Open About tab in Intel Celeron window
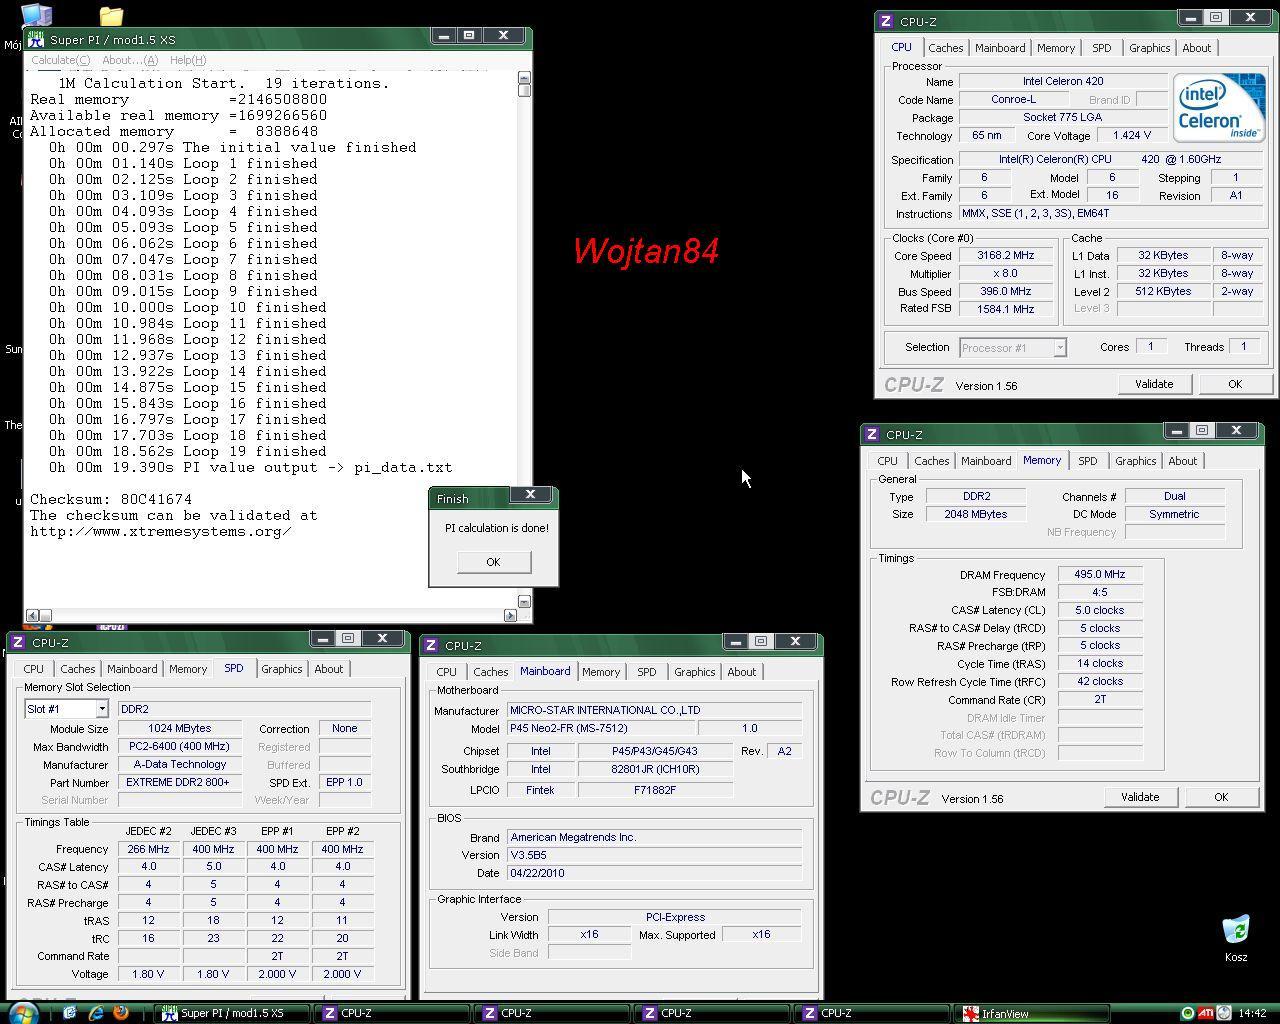The height and width of the screenshot is (1024, 1280). (1196, 48)
